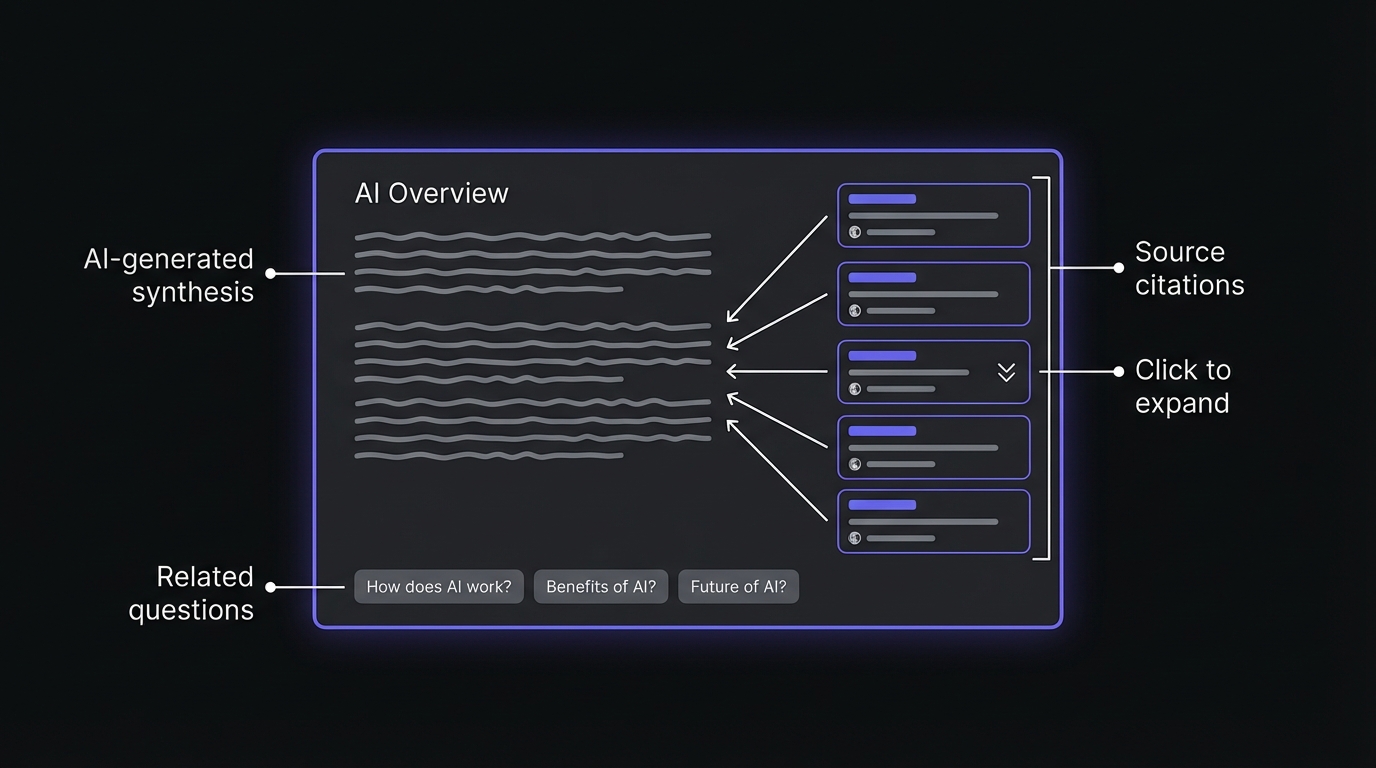This screenshot has width=1376, height=768.
Task: Click the globe icon in the second source card
Action: coord(855,311)
